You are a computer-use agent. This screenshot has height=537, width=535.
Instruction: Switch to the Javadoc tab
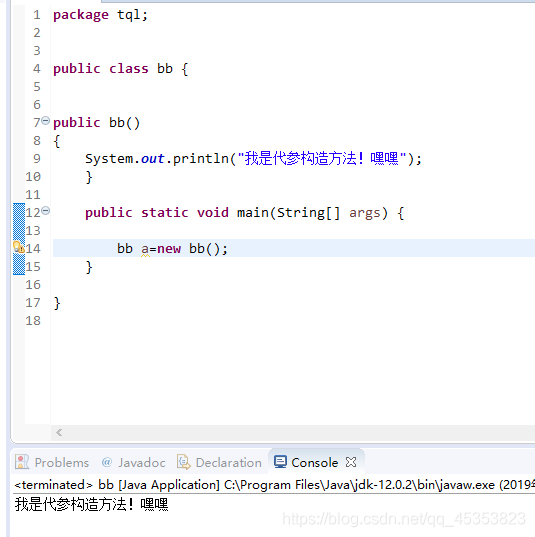coord(134,462)
